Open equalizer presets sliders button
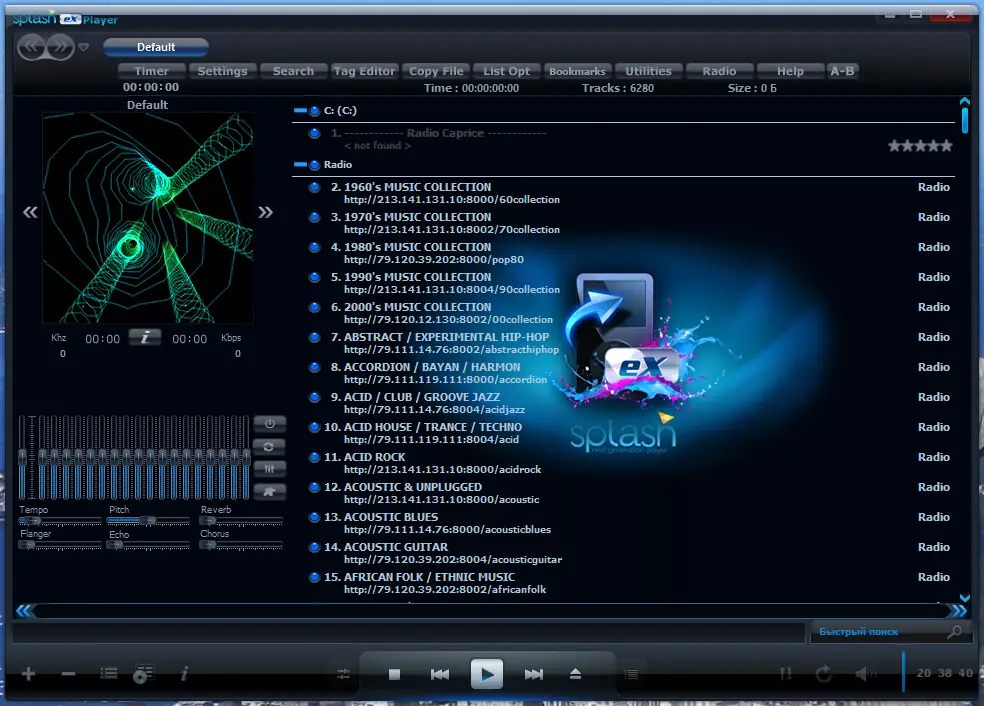Image resolution: width=984 pixels, height=706 pixels. coord(270,469)
